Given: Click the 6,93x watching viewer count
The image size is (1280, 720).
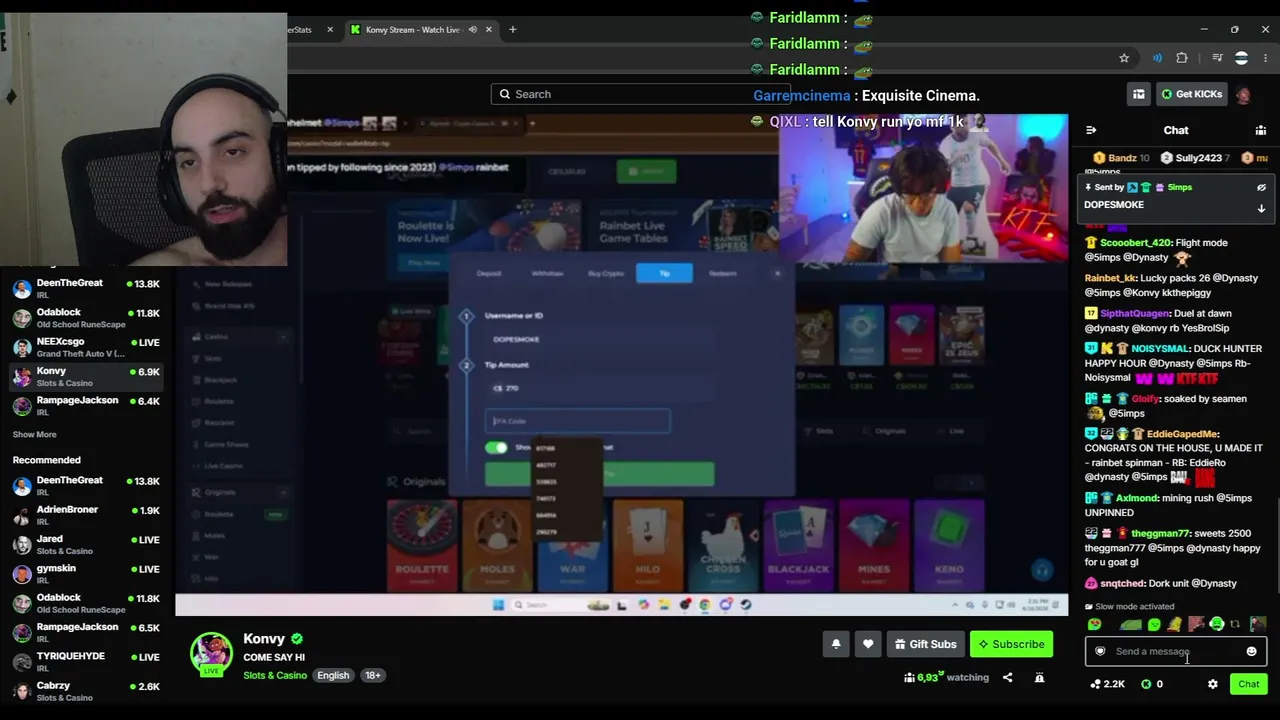Looking at the screenshot, I should 946,677.
